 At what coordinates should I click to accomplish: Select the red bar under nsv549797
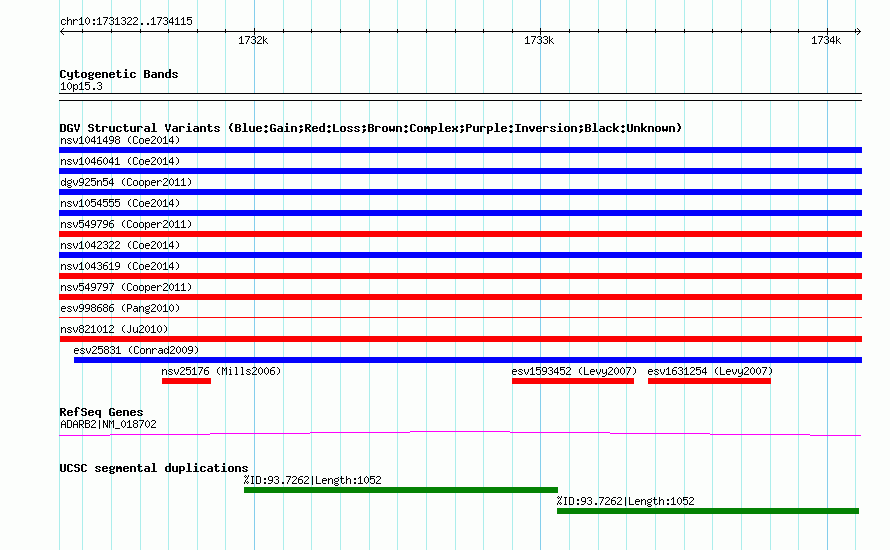pyautogui.click(x=460, y=297)
